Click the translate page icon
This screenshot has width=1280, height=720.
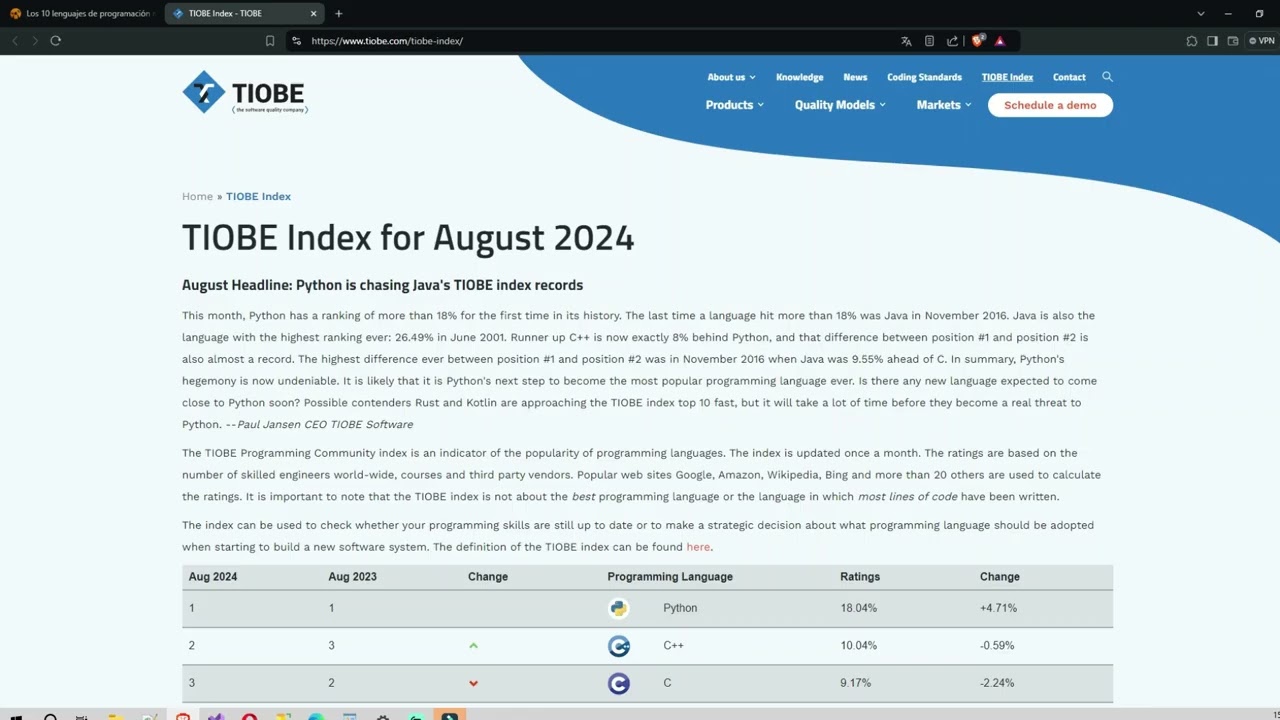click(x=906, y=41)
